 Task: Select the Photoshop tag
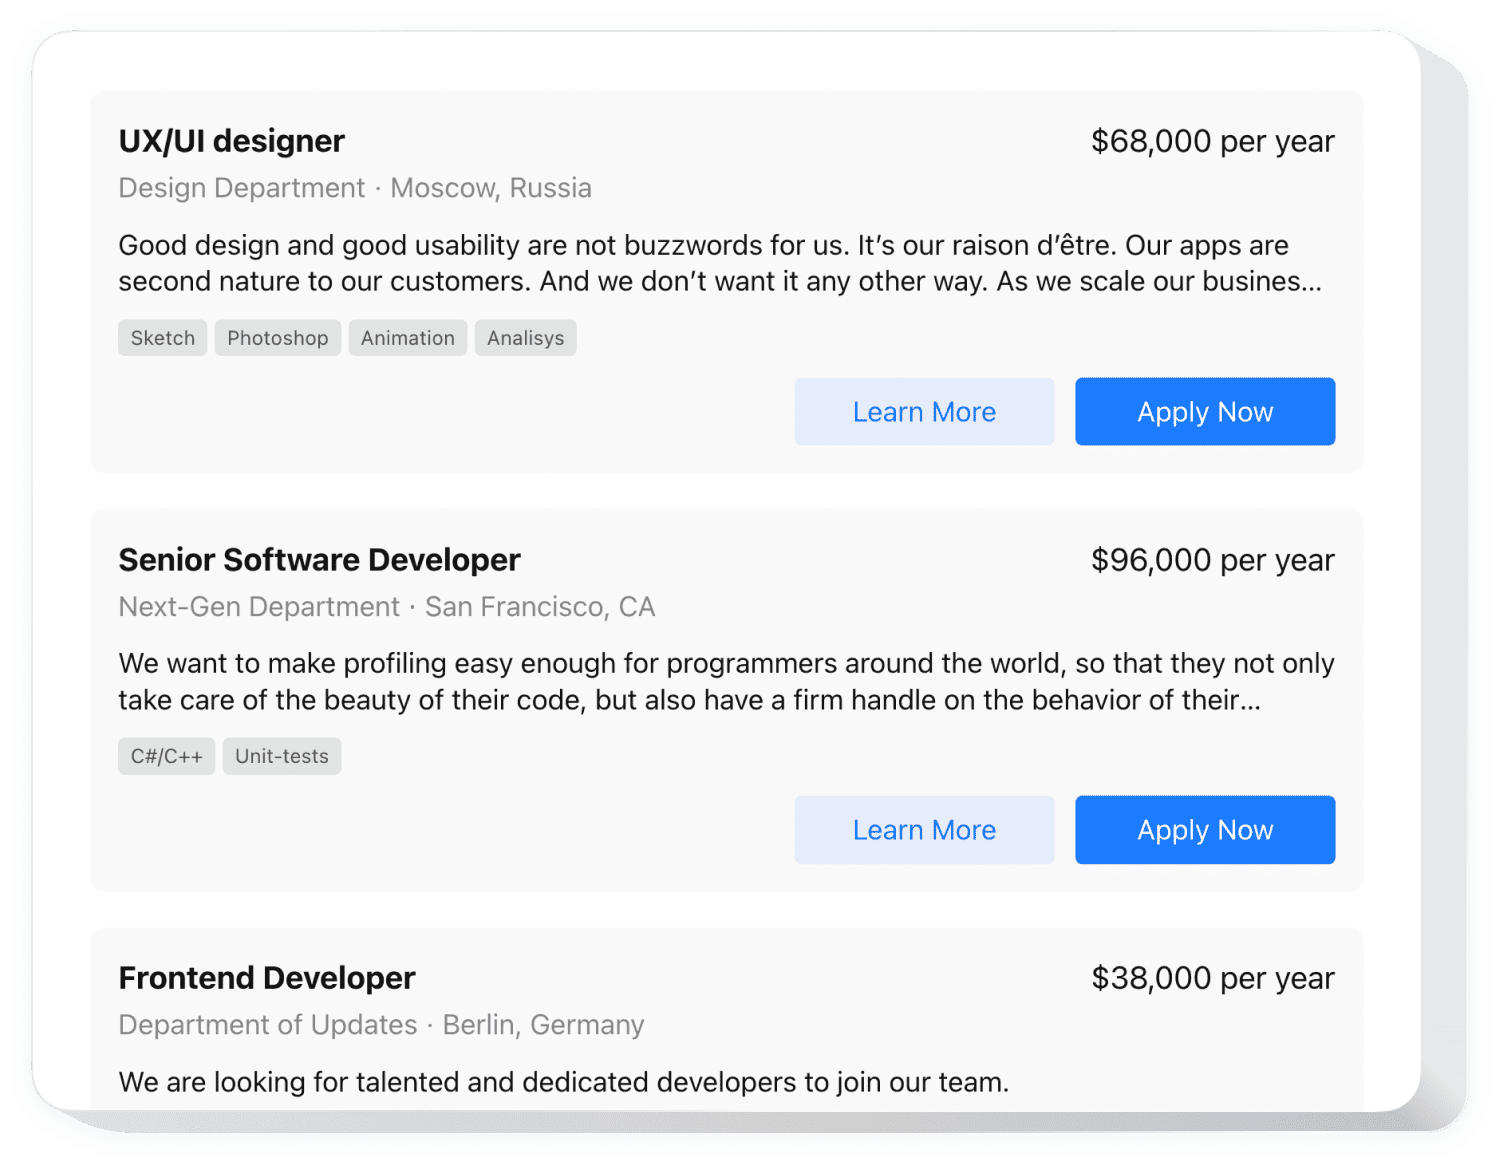(277, 337)
